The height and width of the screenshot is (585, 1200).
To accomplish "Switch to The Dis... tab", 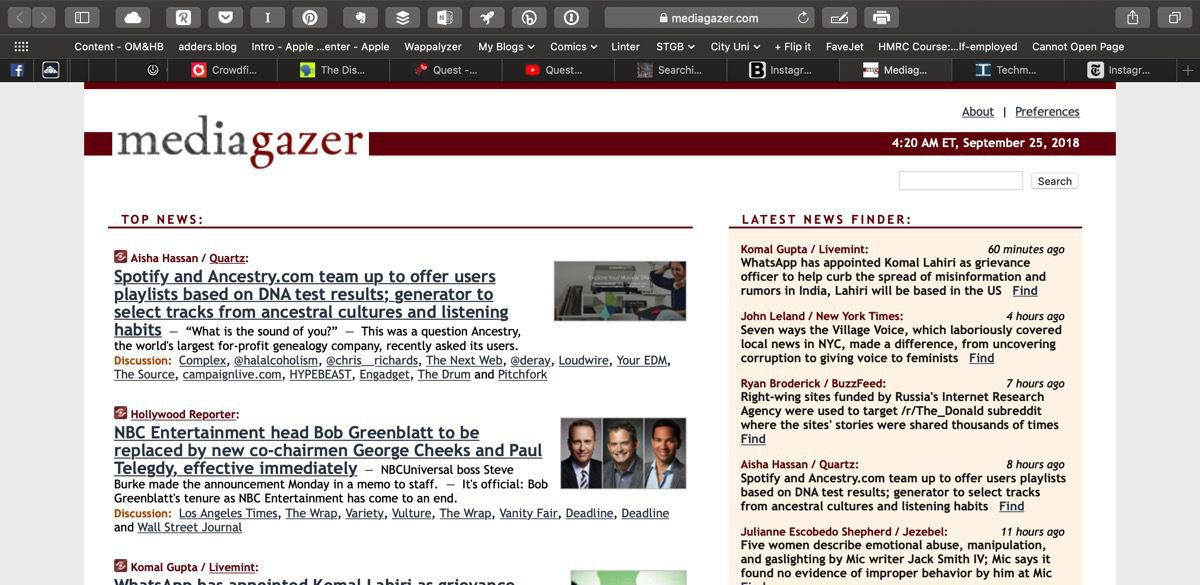I will (x=333, y=70).
